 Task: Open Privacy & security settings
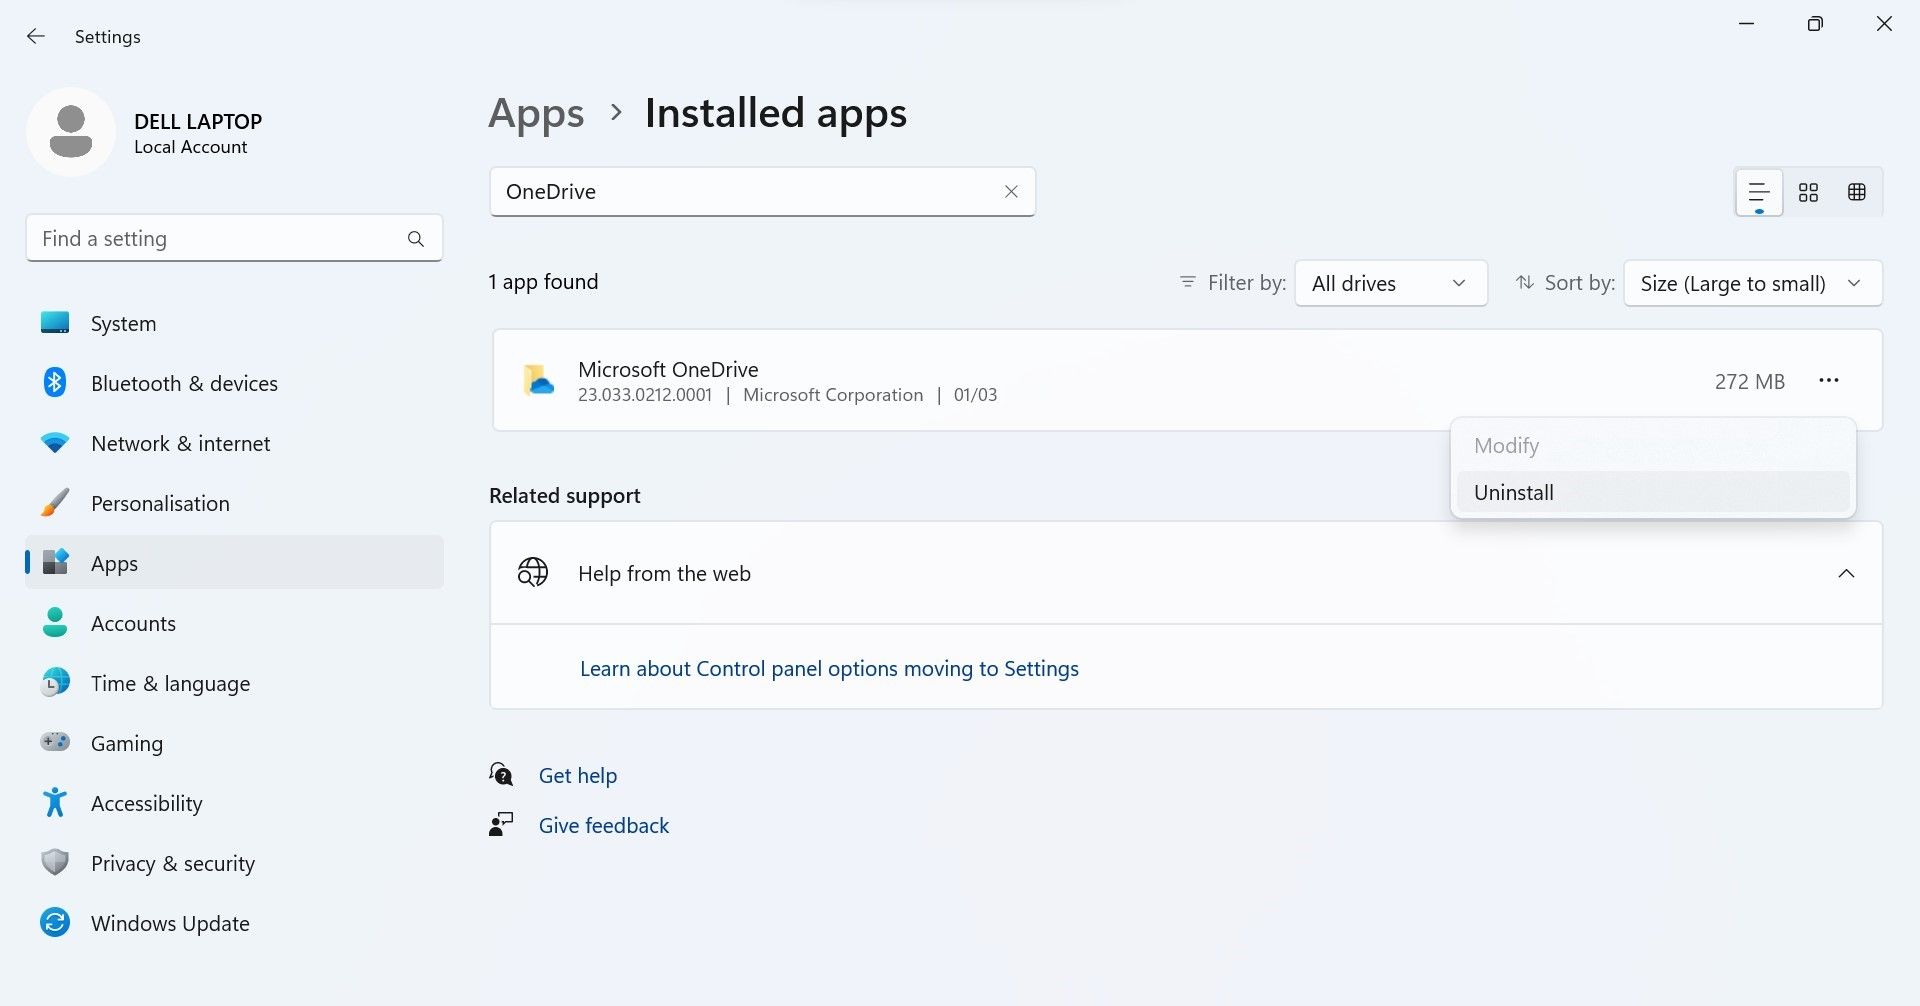[172, 863]
